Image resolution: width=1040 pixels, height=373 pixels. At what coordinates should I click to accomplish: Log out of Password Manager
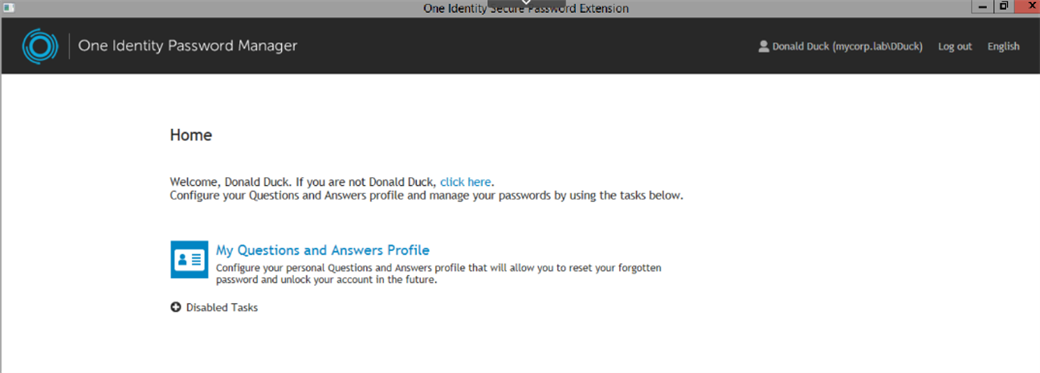click(x=954, y=46)
